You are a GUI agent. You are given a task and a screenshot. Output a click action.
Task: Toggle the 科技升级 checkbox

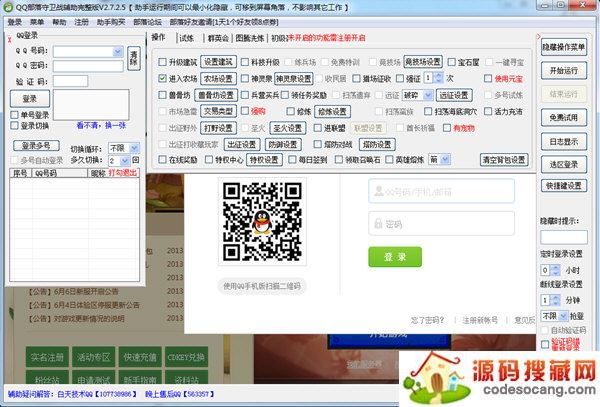(245, 62)
